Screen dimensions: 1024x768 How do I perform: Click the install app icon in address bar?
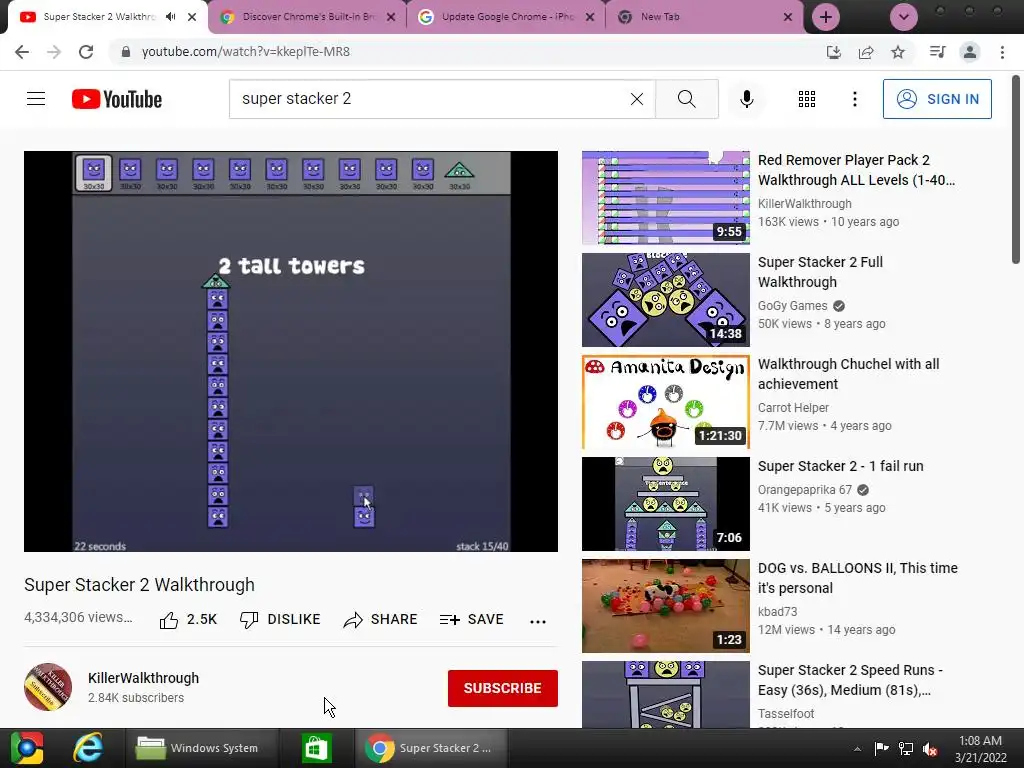tap(834, 52)
